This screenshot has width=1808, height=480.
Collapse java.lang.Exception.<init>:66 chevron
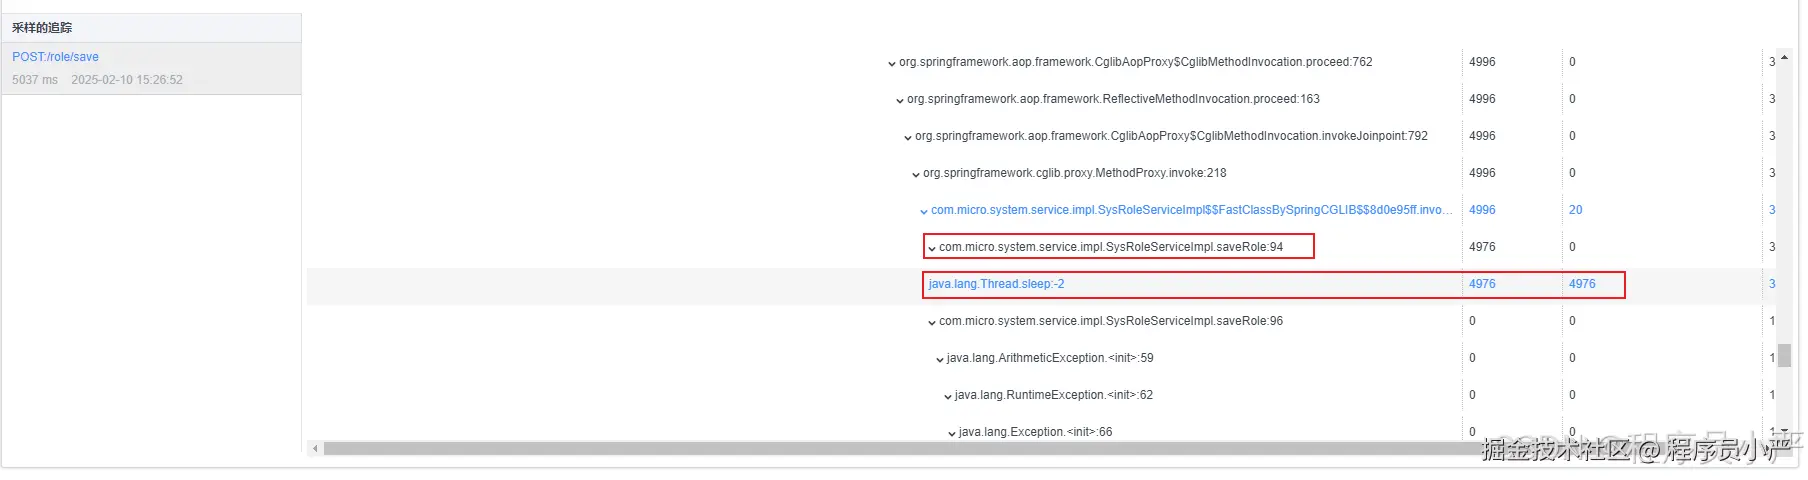[952, 433]
